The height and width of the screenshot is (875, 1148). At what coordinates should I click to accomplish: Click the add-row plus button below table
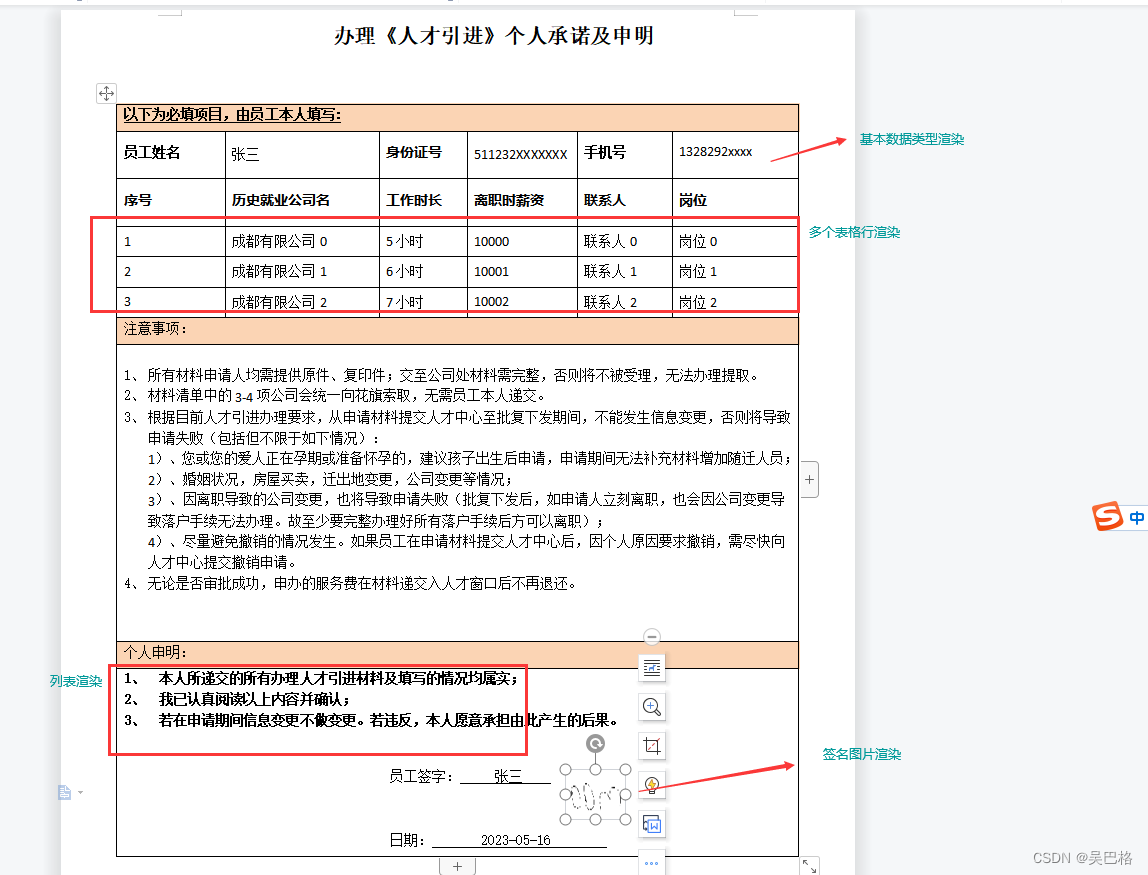click(x=457, y=866)
